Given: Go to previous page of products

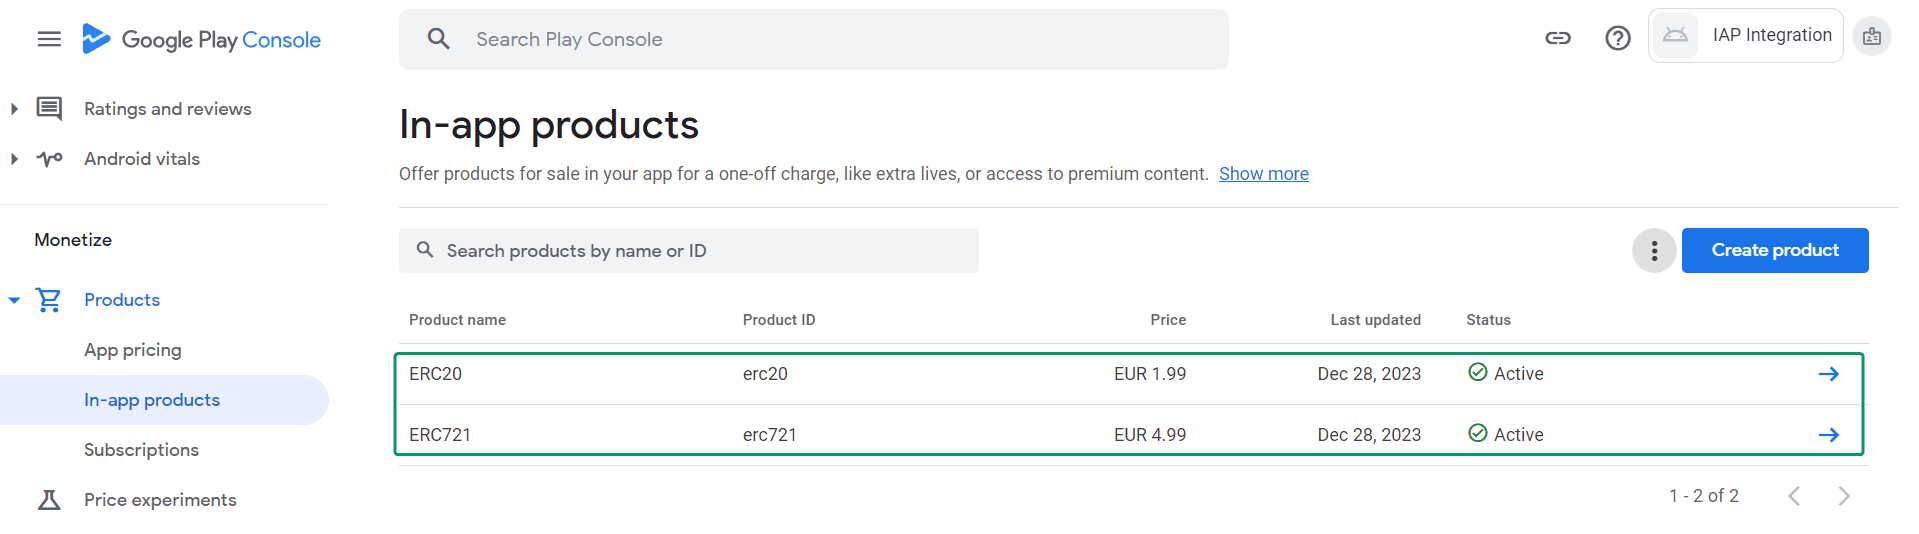Looking at the screenshot, I should pos(1794,496).
